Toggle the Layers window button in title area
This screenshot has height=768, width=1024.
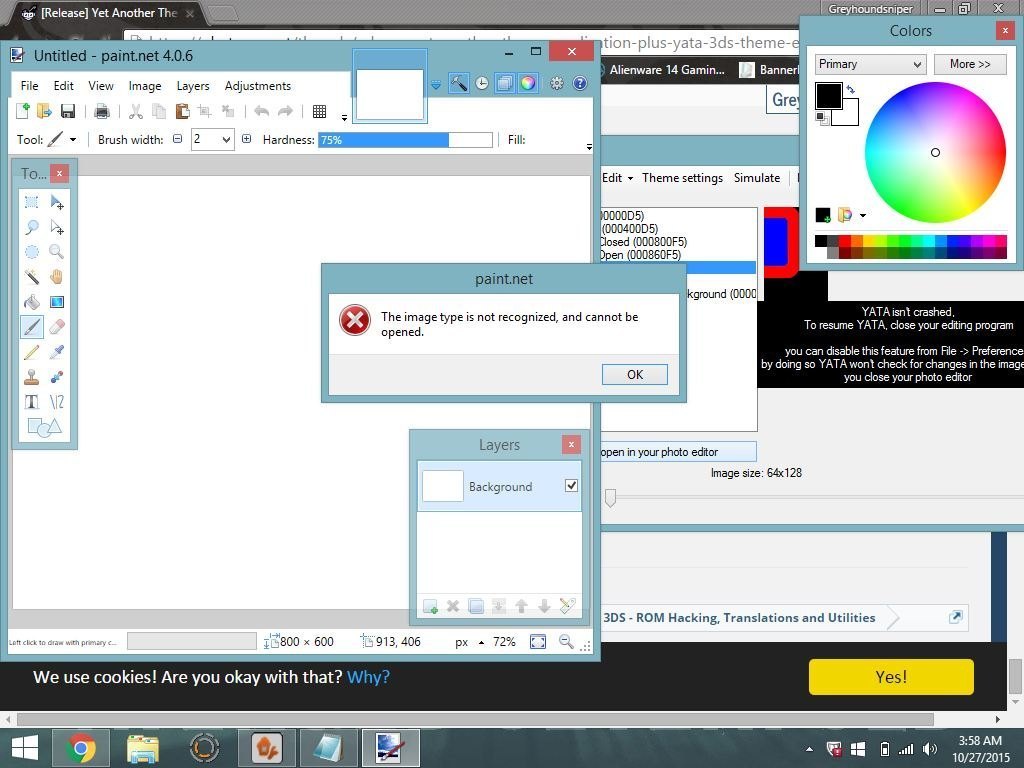coord(505,83)
